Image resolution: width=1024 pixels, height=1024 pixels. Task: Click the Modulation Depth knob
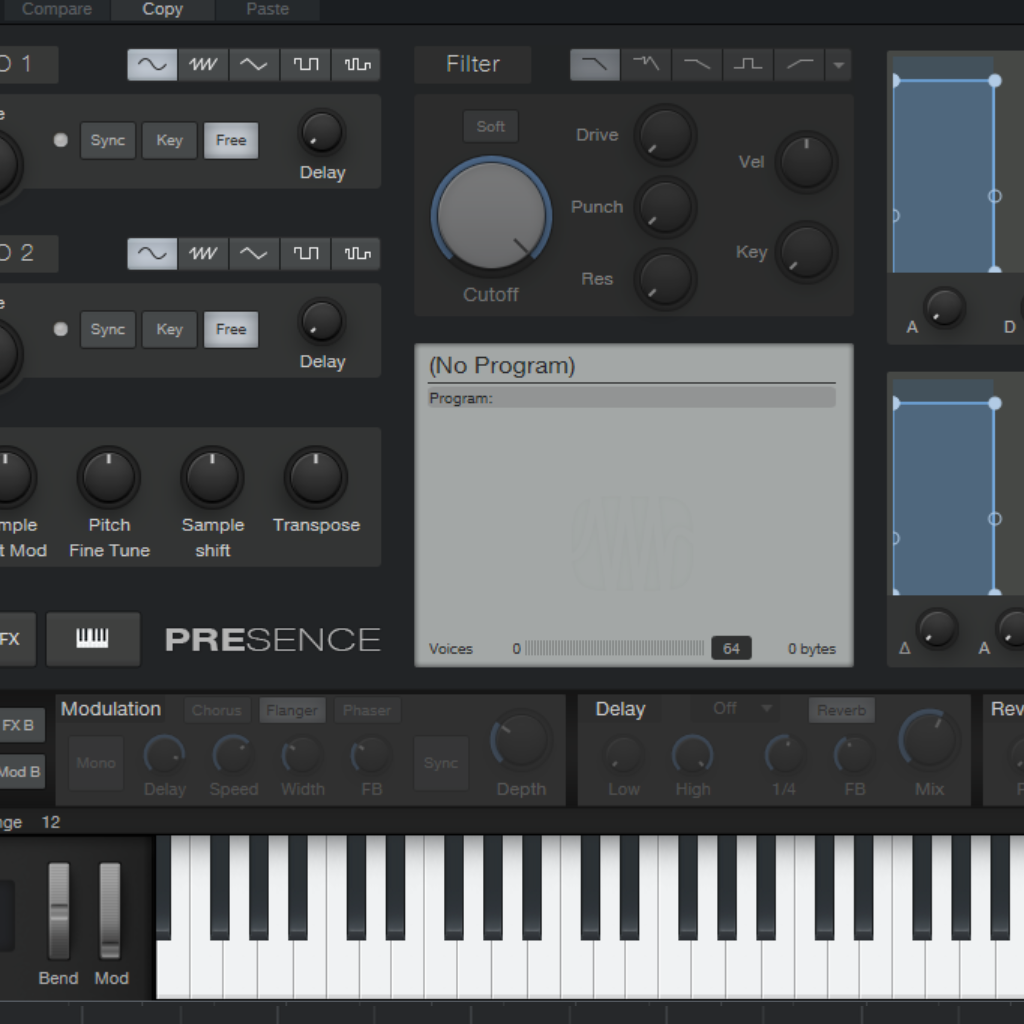pos(521,741)
